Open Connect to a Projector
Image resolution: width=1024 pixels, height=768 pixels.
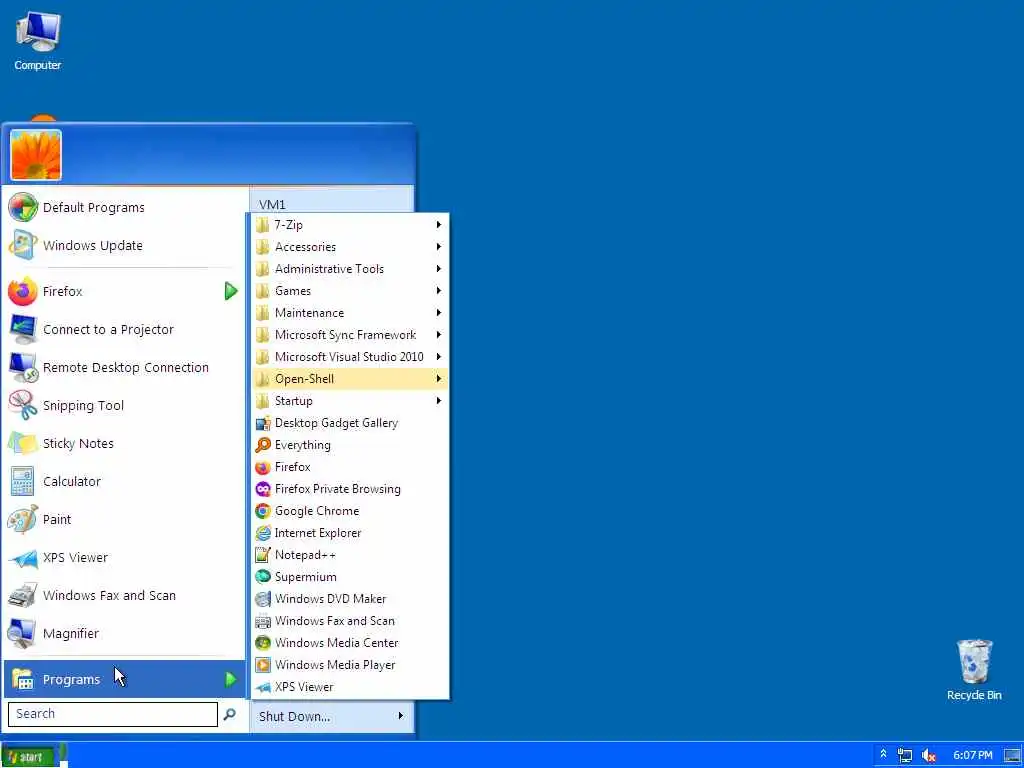pos(123,329)
